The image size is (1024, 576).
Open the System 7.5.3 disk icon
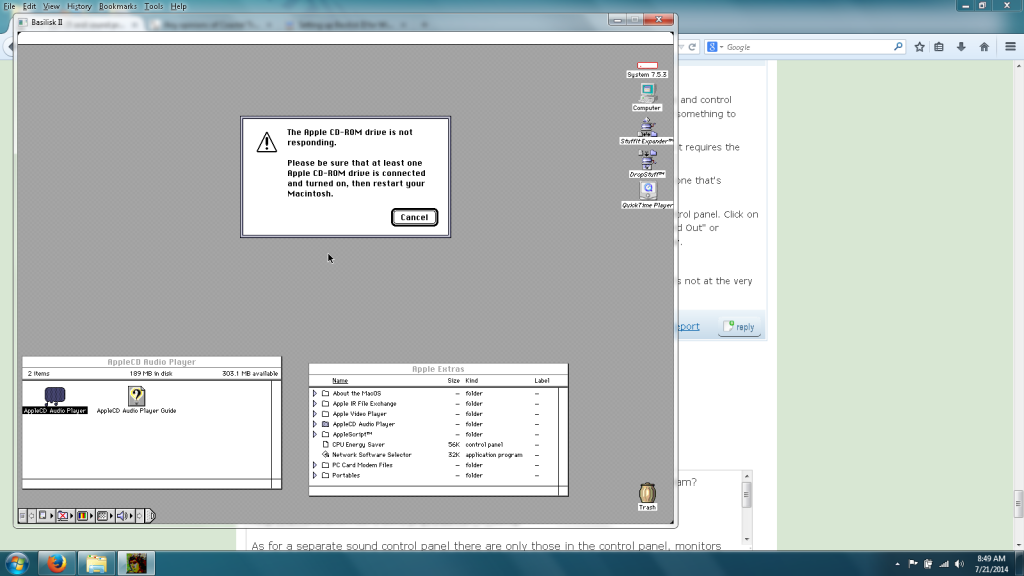(x=647, y=66)
